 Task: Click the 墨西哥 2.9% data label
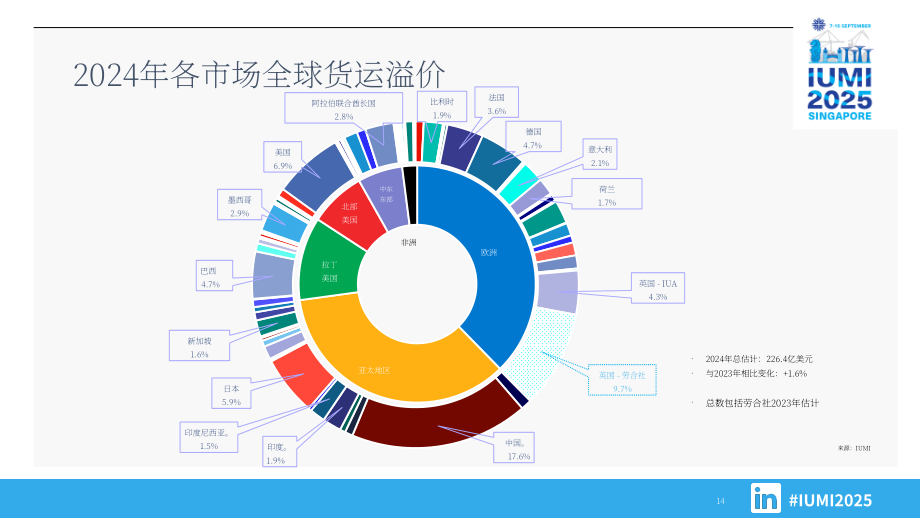239,205
